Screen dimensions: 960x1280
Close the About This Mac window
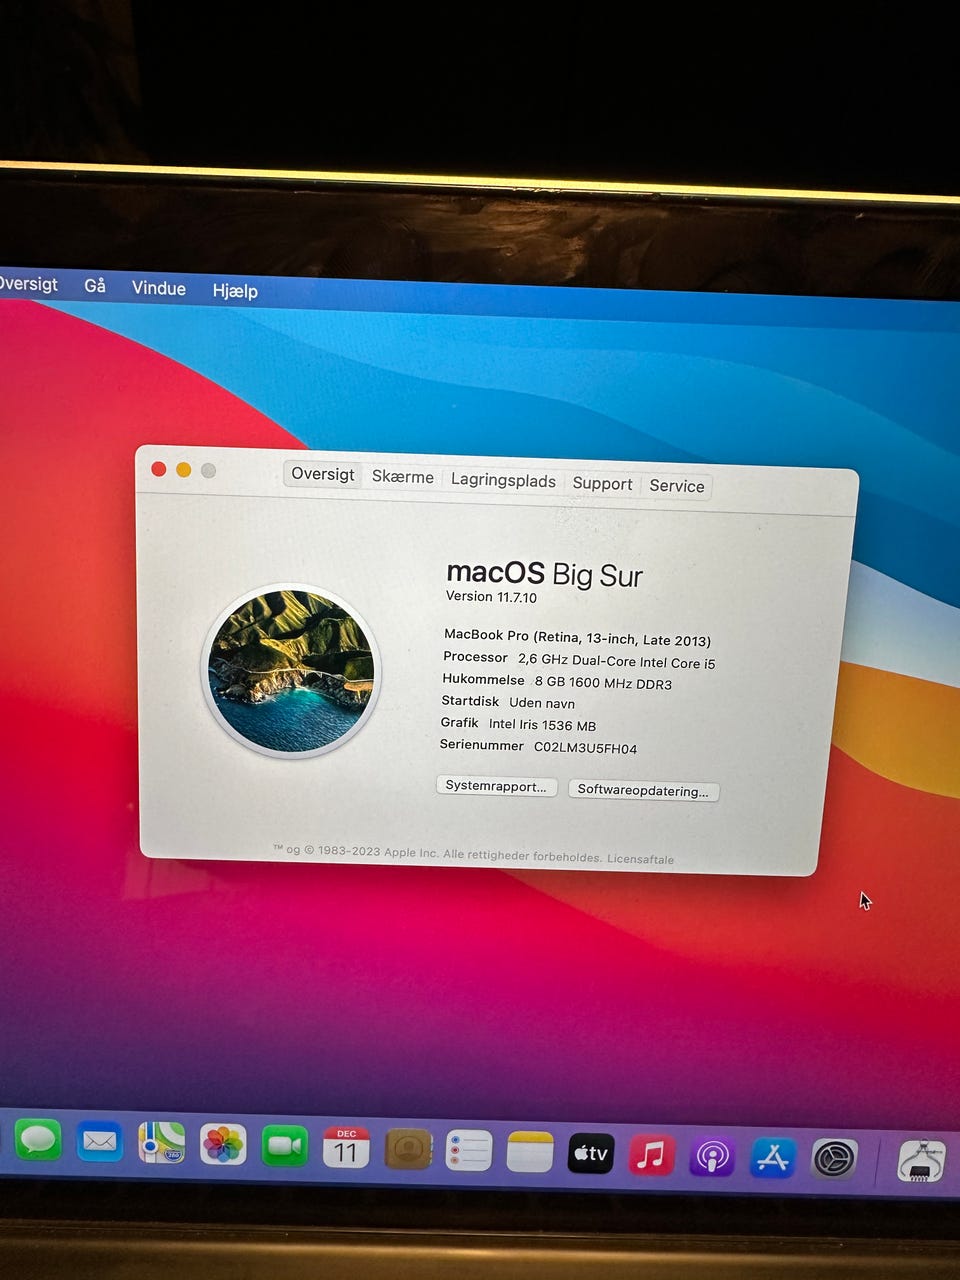[x=158, y=469]
